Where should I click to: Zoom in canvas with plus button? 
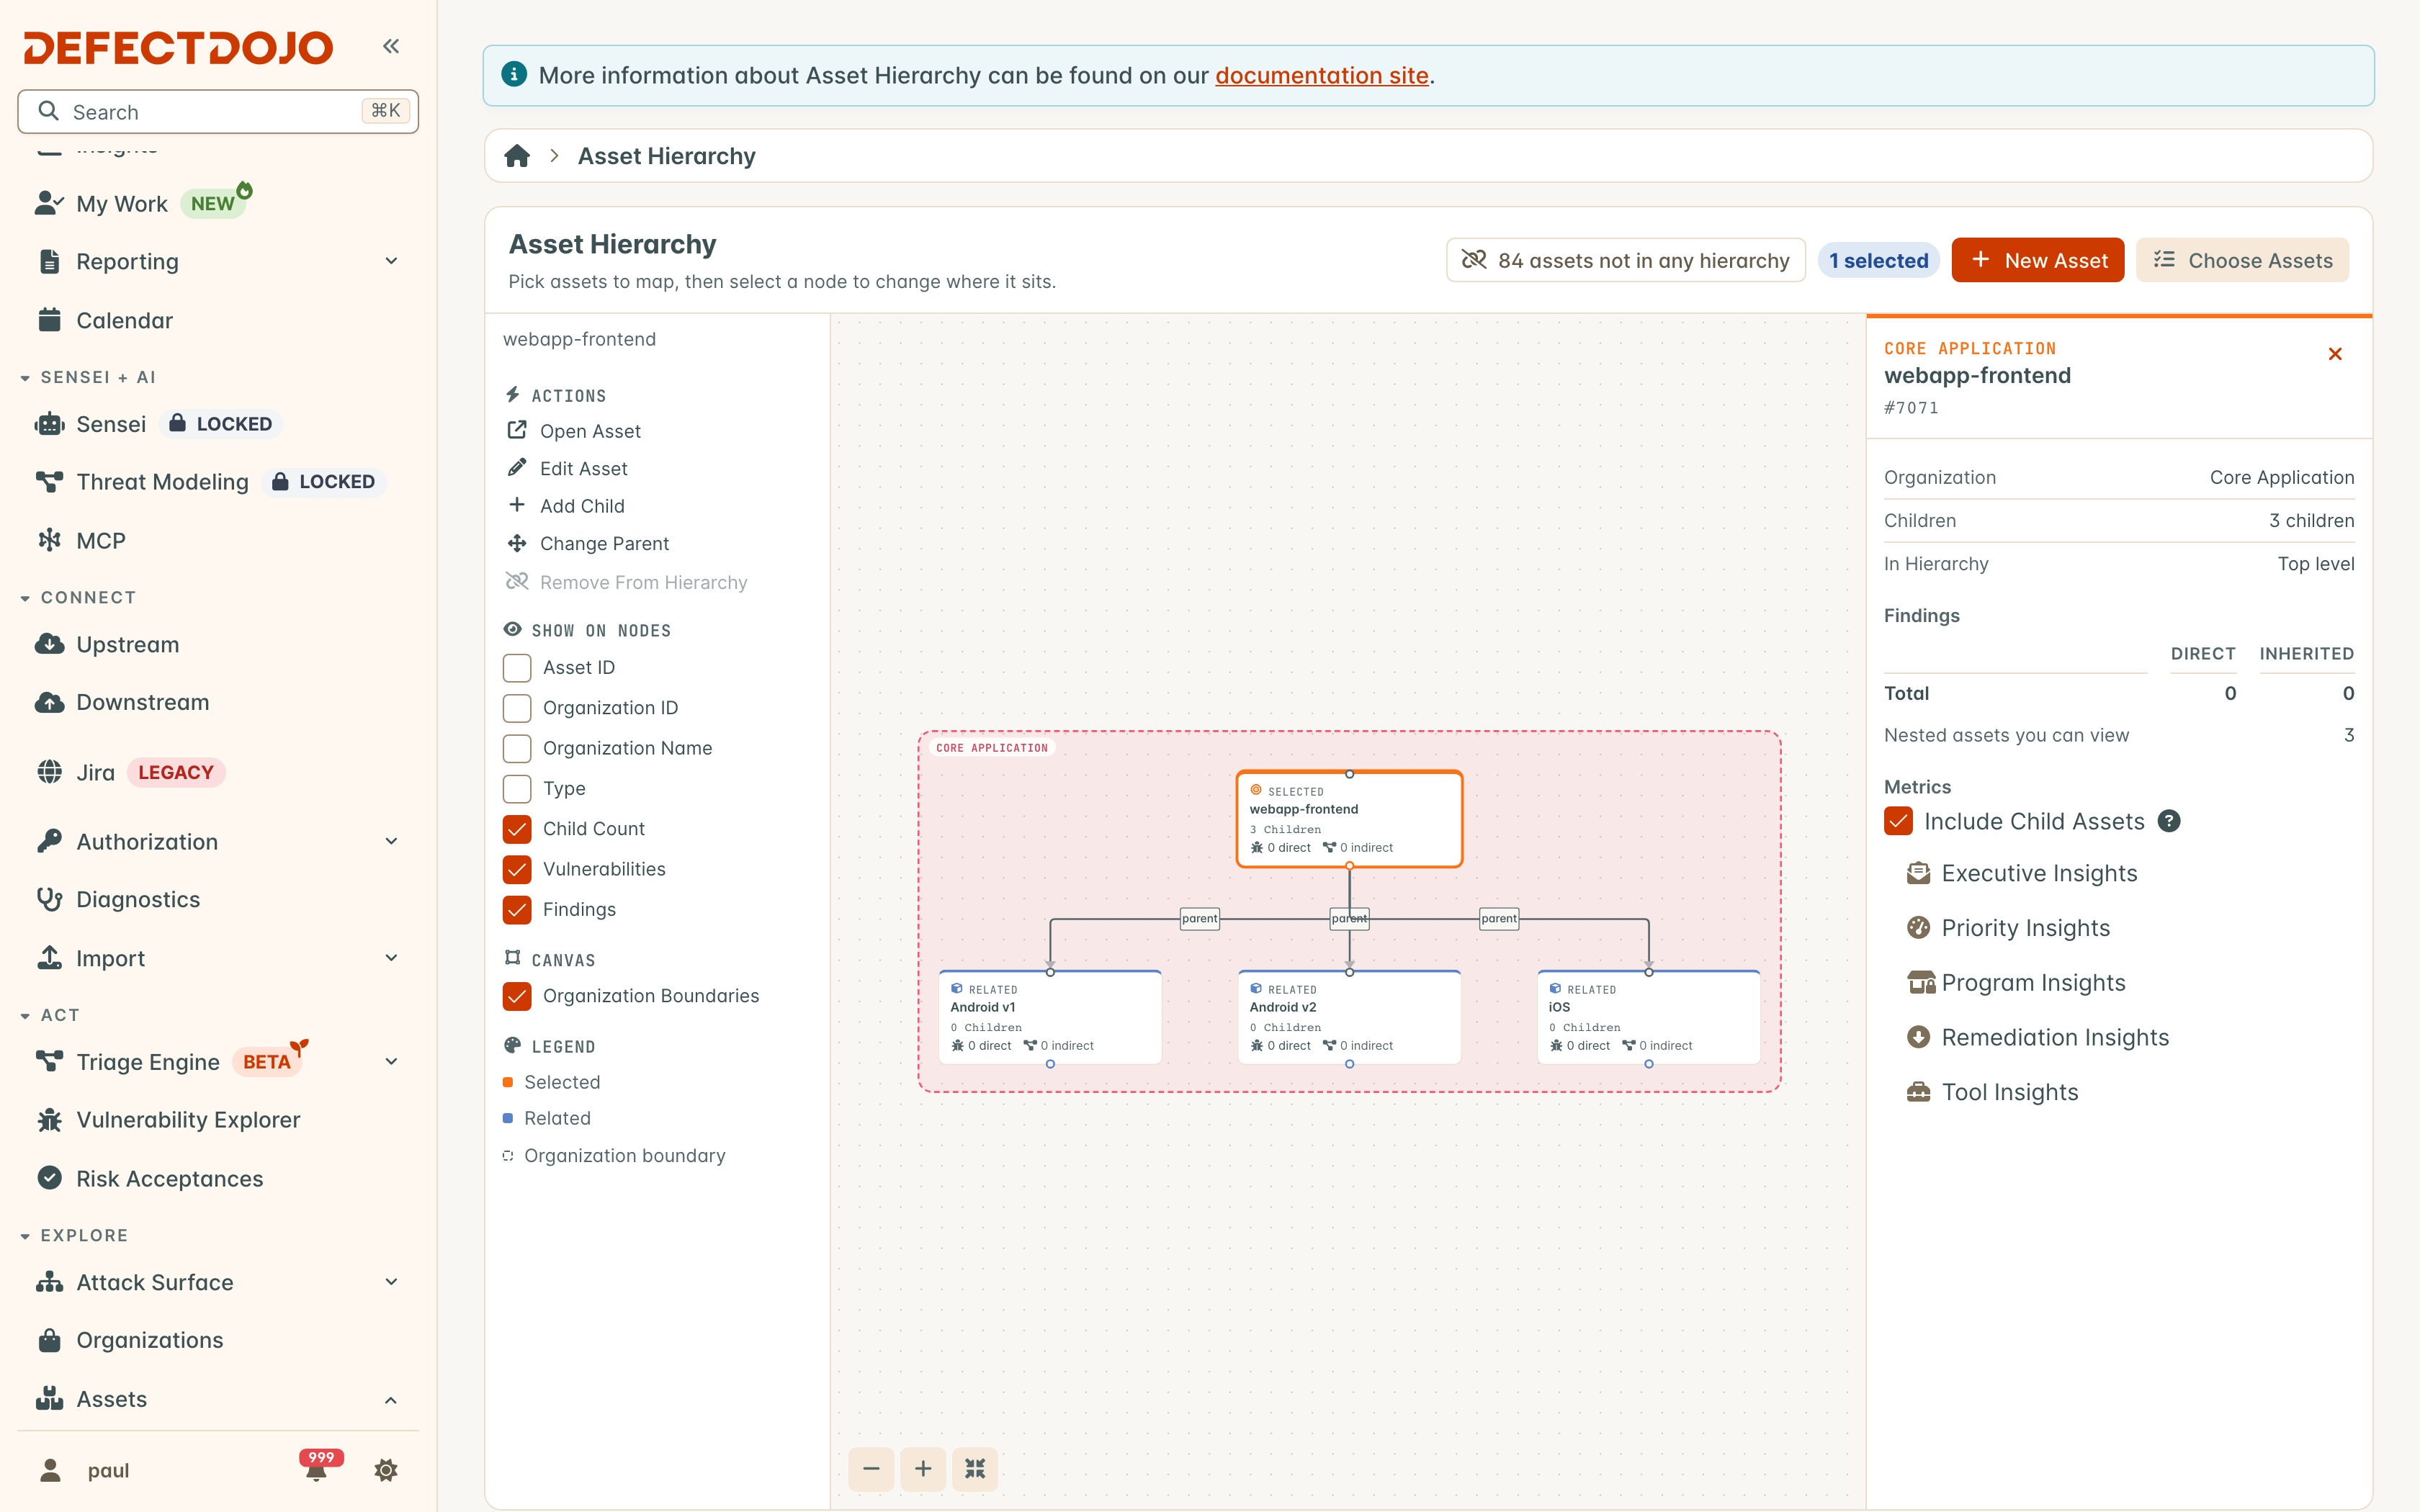coord(923,1468)
